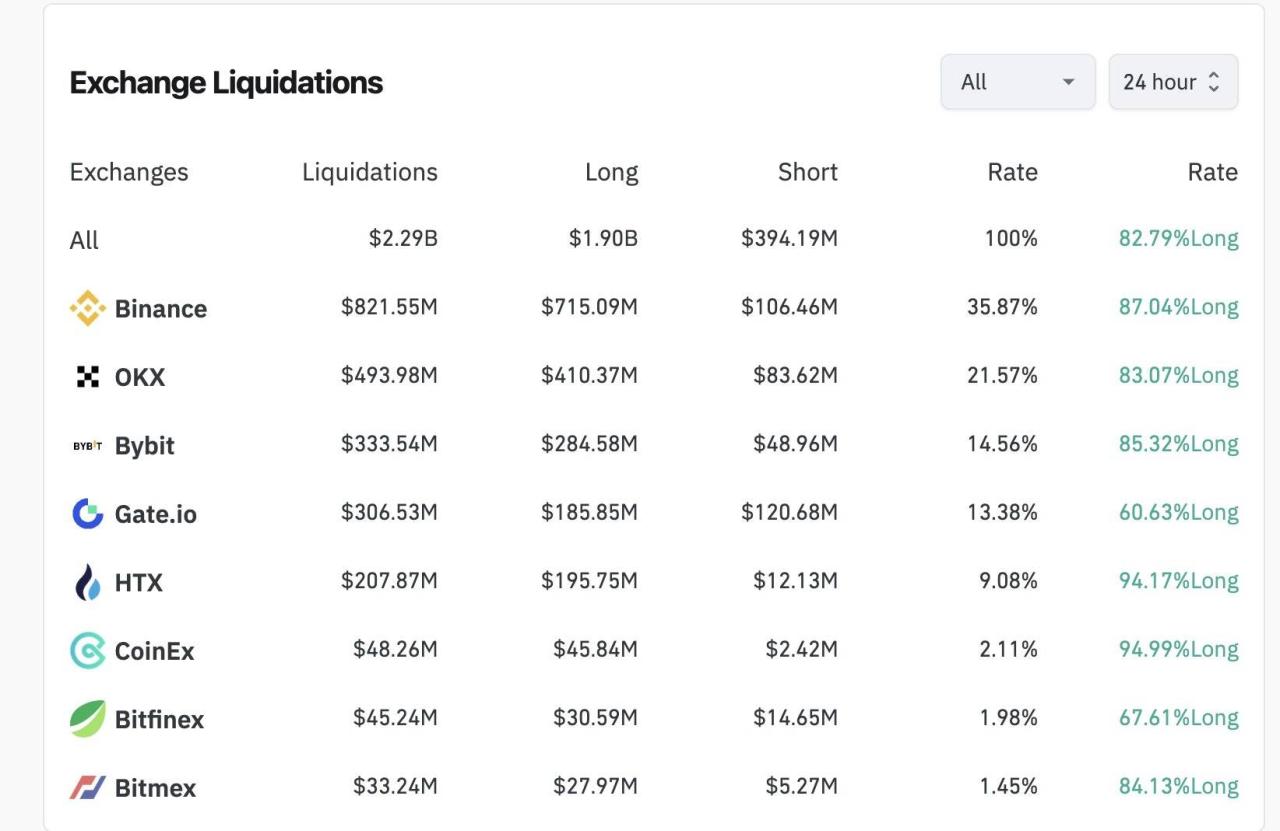
Task: Click the Gate.io logo icon
Action: click(87, 514)
